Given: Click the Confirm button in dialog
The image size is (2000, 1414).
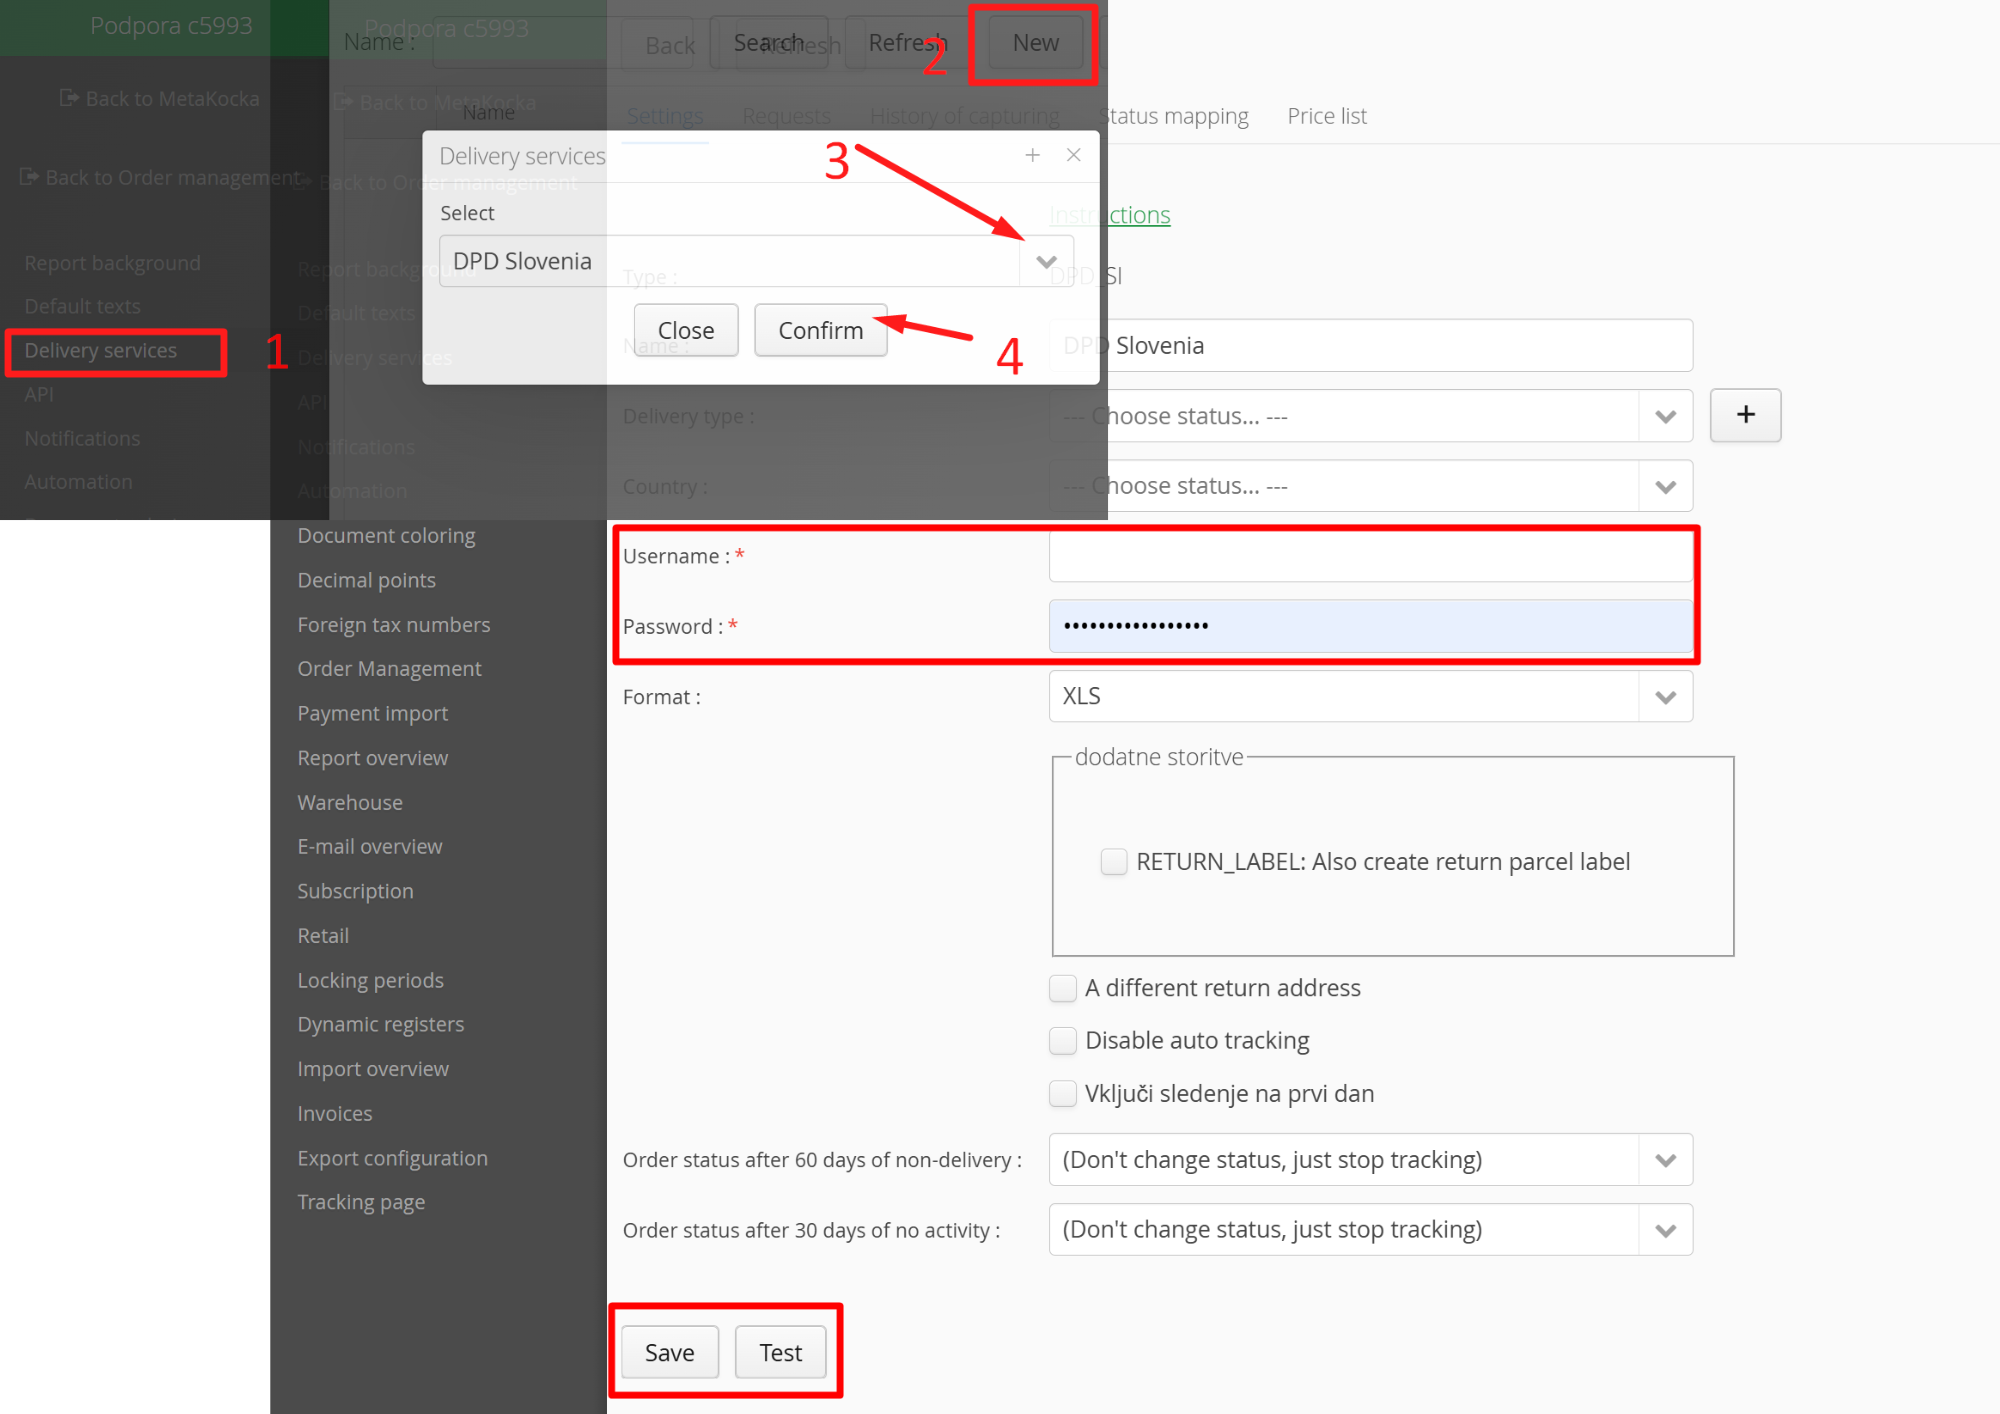Looking at the screenshot, I should tap(820, 330).
